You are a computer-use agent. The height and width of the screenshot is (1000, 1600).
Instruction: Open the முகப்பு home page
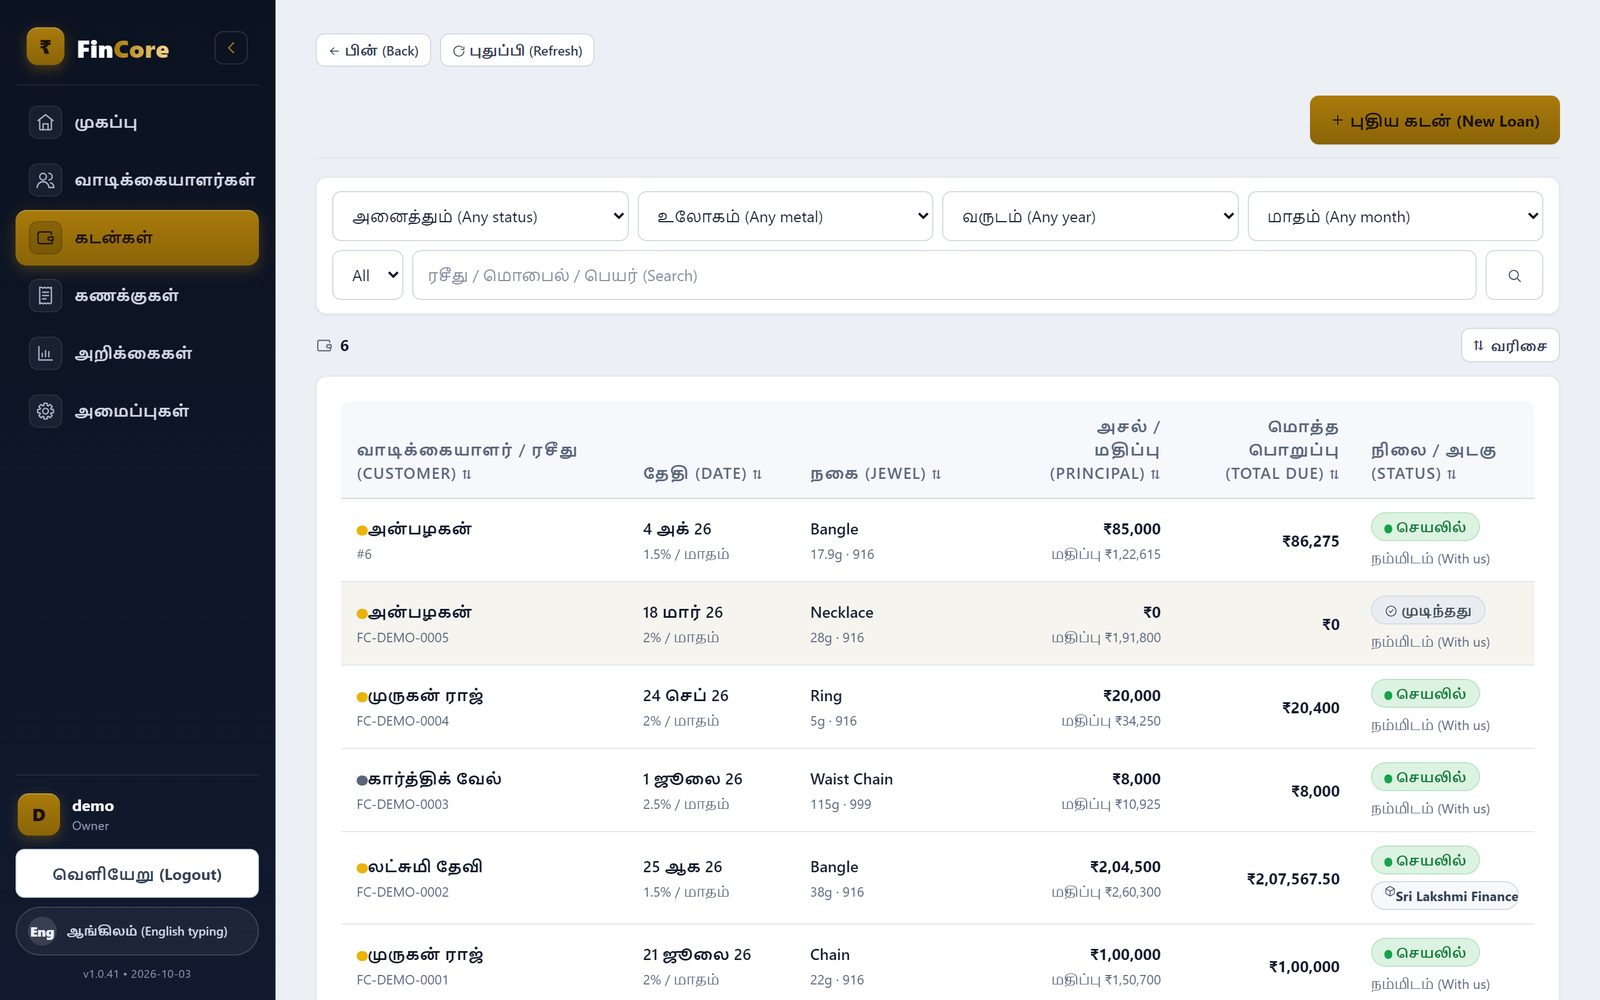(137, 122)
